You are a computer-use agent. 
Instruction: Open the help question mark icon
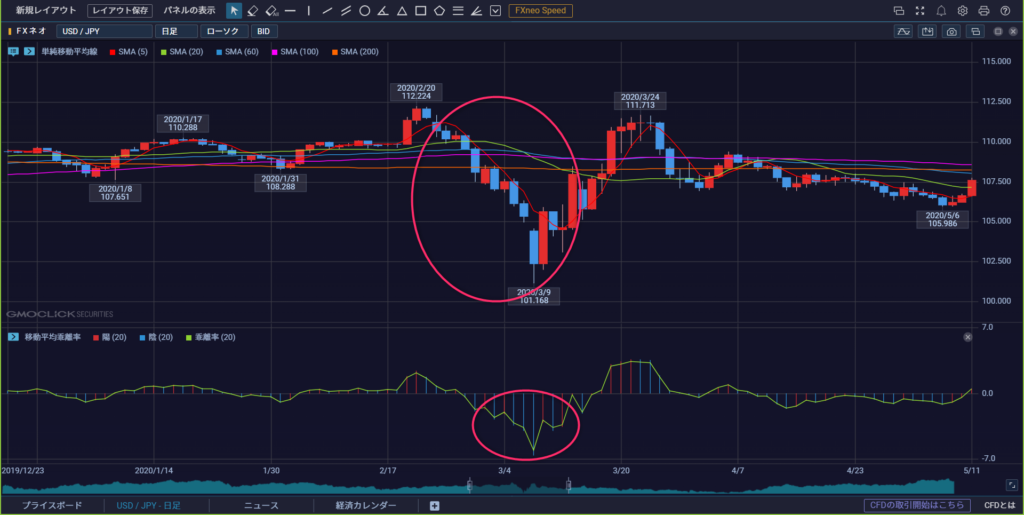1004,10
